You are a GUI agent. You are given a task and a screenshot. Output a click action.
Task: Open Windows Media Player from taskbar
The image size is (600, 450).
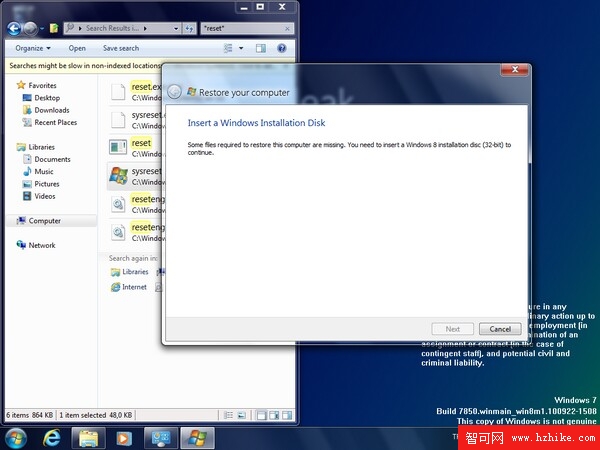pyautogui.click(x=124, y=439)
